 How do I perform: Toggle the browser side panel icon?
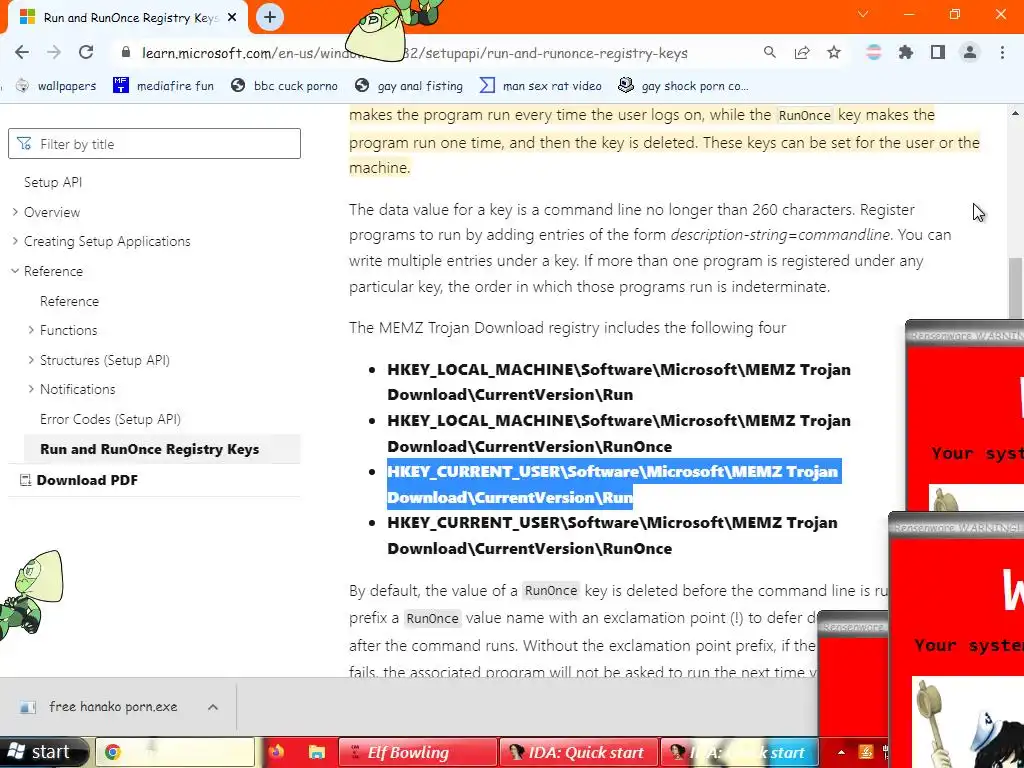(938, 53)
